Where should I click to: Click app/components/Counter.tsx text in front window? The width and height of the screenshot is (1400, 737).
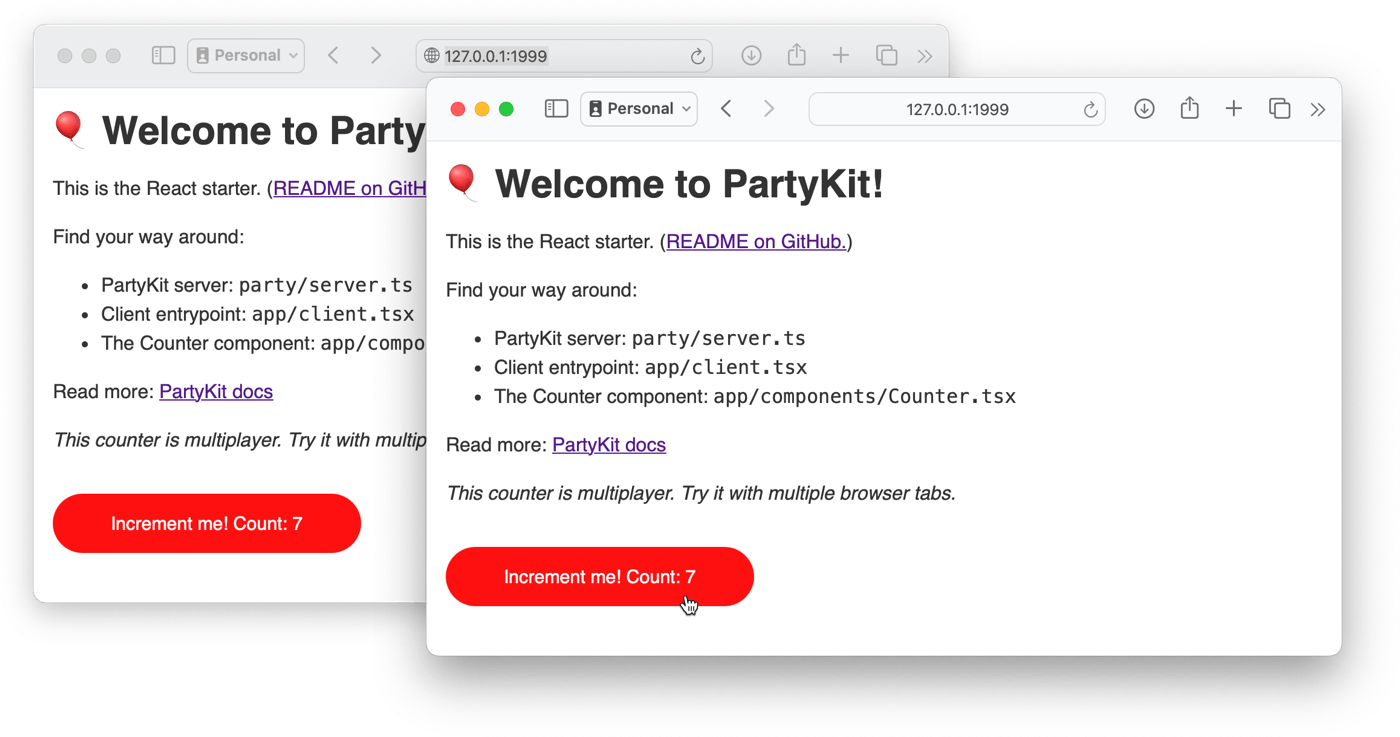pyautogui.click(x=865, y=397)
